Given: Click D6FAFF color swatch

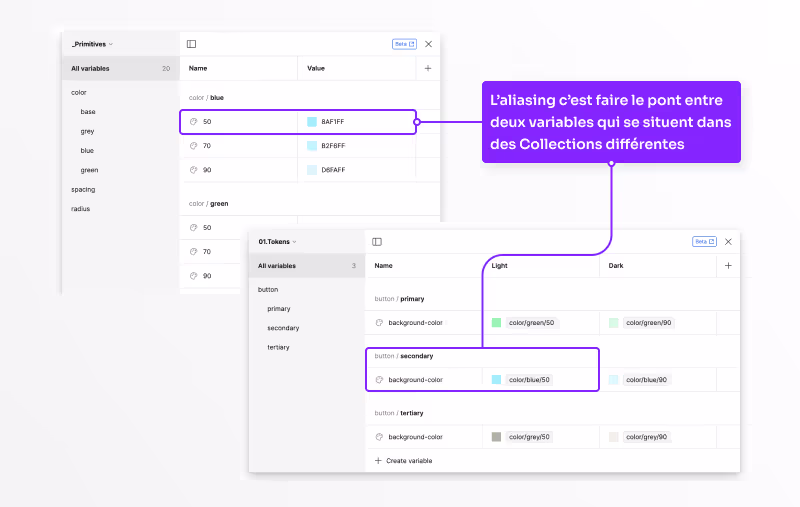Looking at the screenshot, I should tap(312, 170).
